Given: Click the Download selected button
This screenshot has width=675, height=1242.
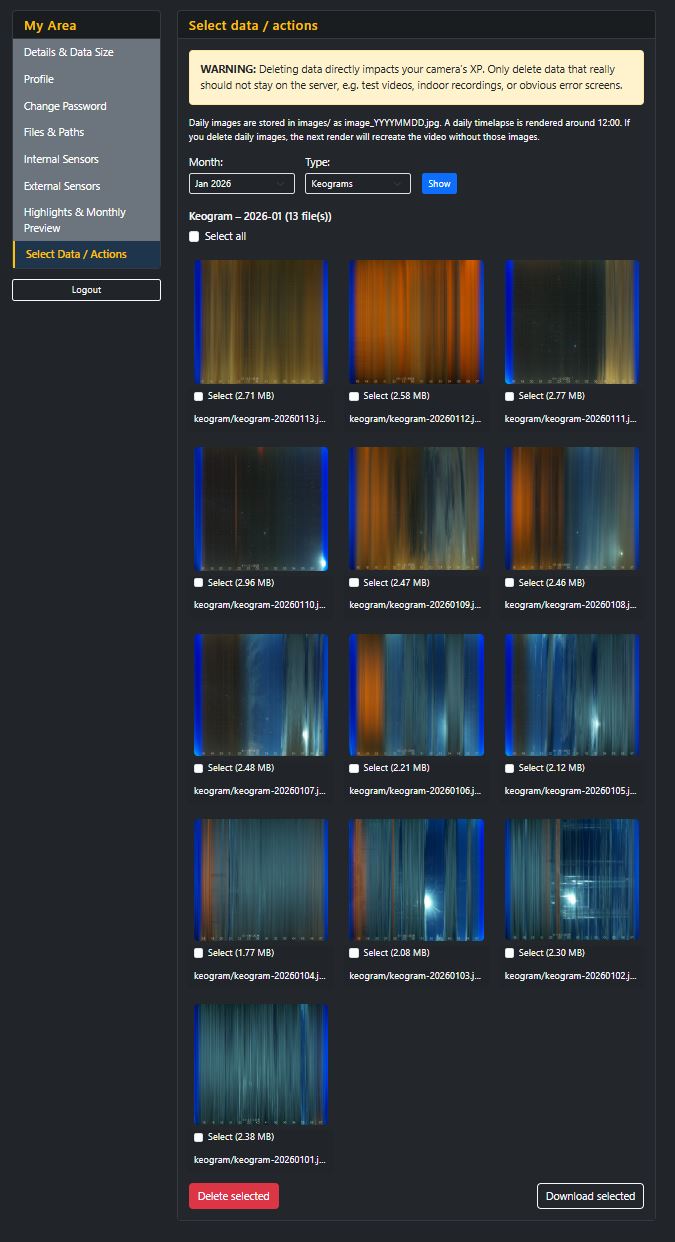Looking at the screenshot, I should pos(590,1196).
